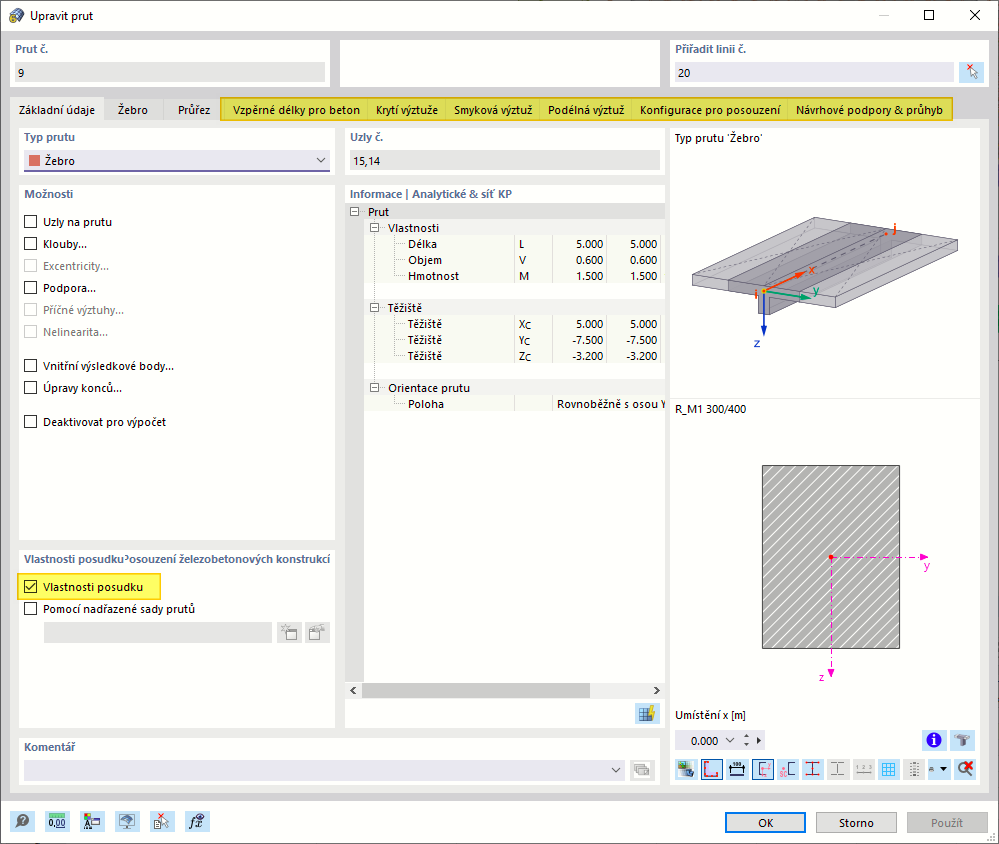Viewport: 999px width, 844px height.
Task: Toggle the L-shaped section outline icon
Action: click(711, 769)
